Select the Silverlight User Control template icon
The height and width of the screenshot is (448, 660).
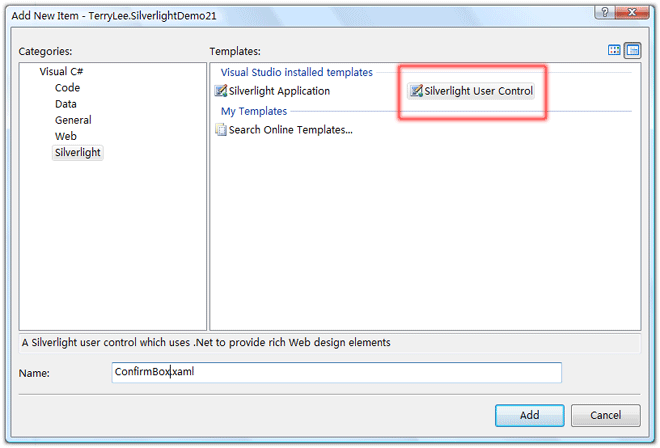(416, 91)
